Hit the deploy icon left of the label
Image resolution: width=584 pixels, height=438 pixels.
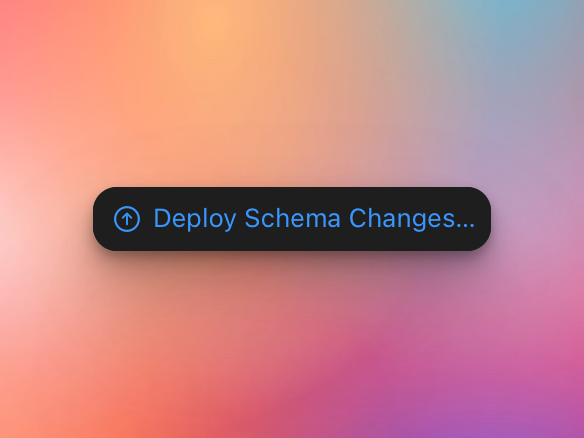127,219
